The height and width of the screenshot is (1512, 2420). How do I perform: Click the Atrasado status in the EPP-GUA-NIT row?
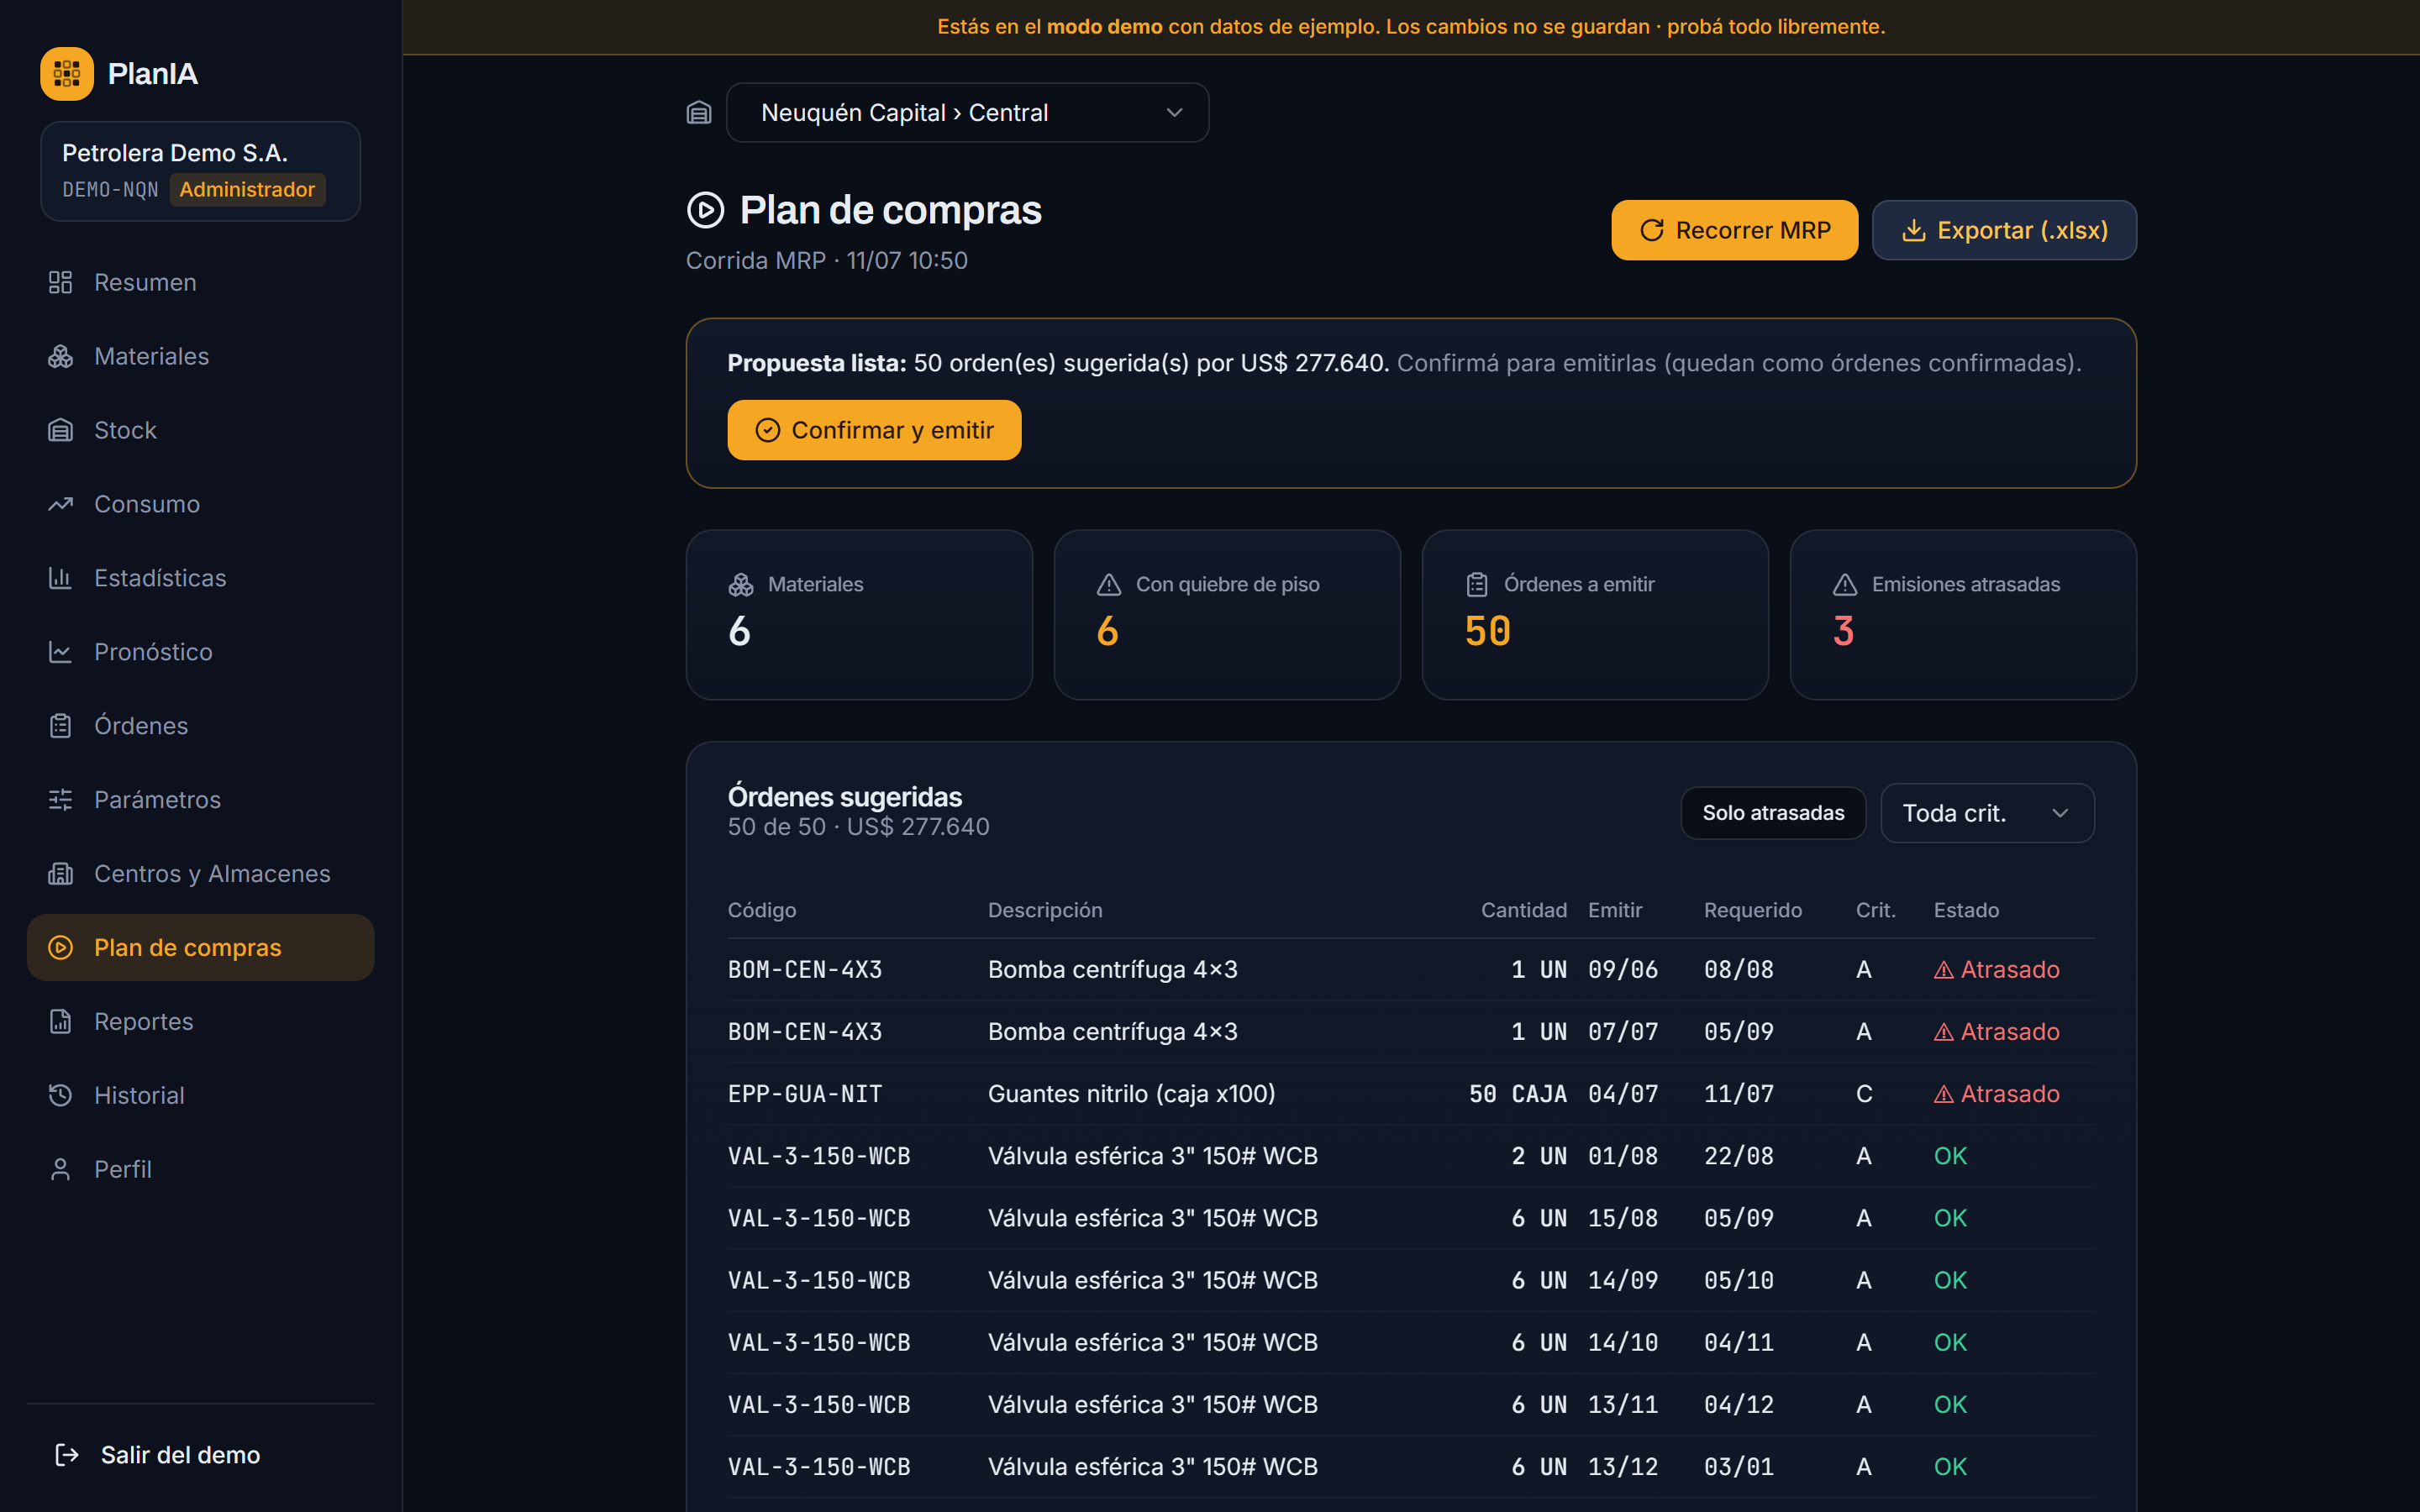coord(1996,1094)
